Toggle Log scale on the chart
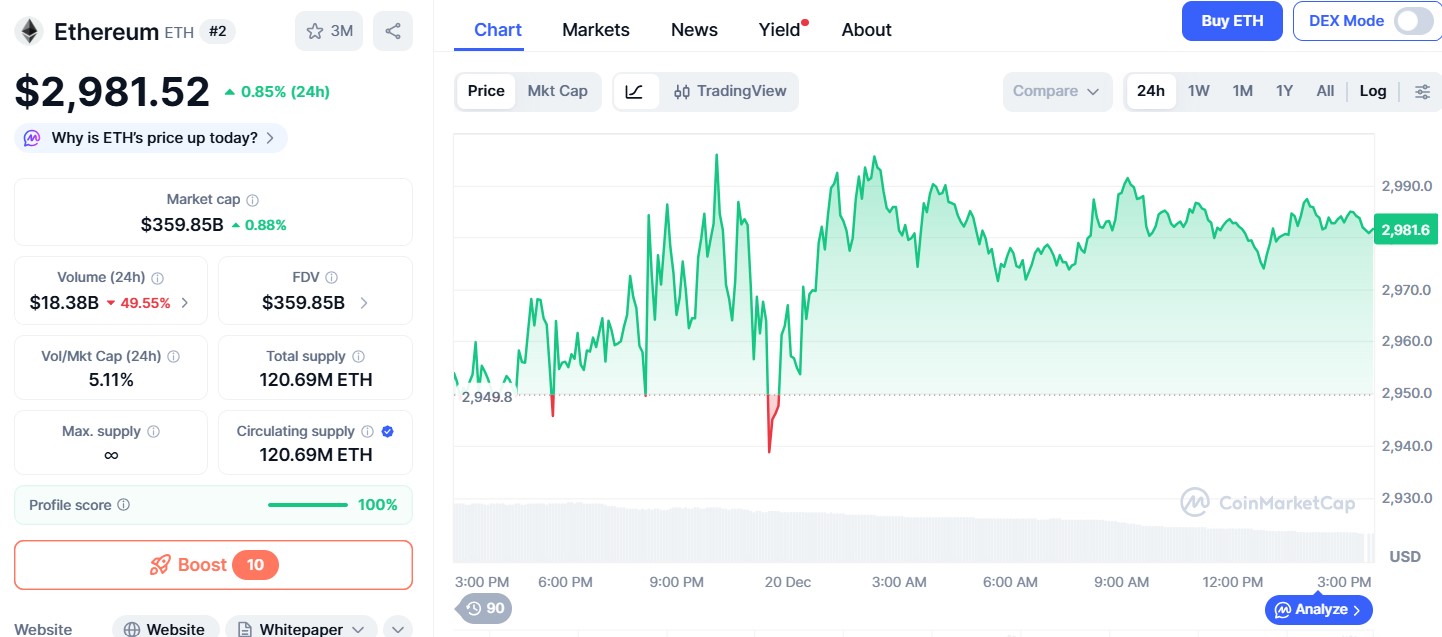Image resolution: width=1442 pixels, height=637 pixels. 1372,91
